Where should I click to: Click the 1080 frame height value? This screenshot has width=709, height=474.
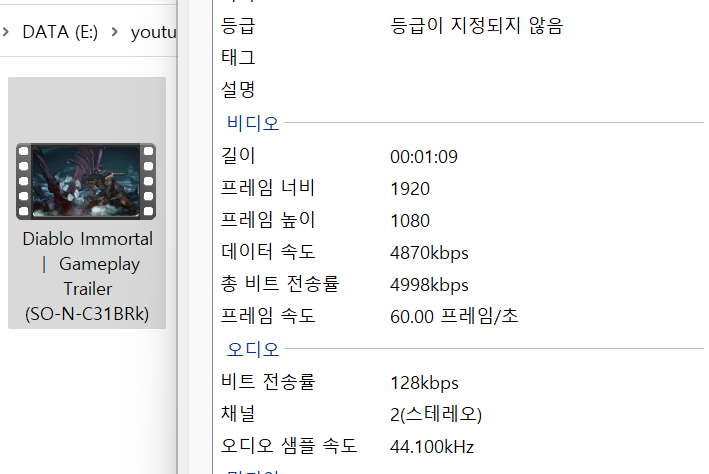pyautogui.click(x=410, y=221)
